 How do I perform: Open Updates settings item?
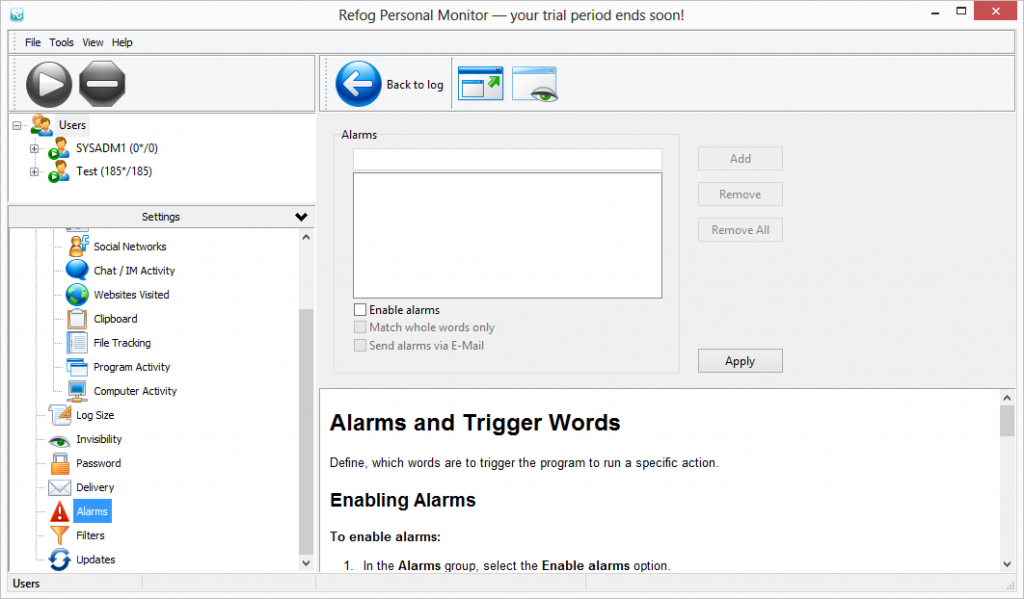click(x=95, y=560)
